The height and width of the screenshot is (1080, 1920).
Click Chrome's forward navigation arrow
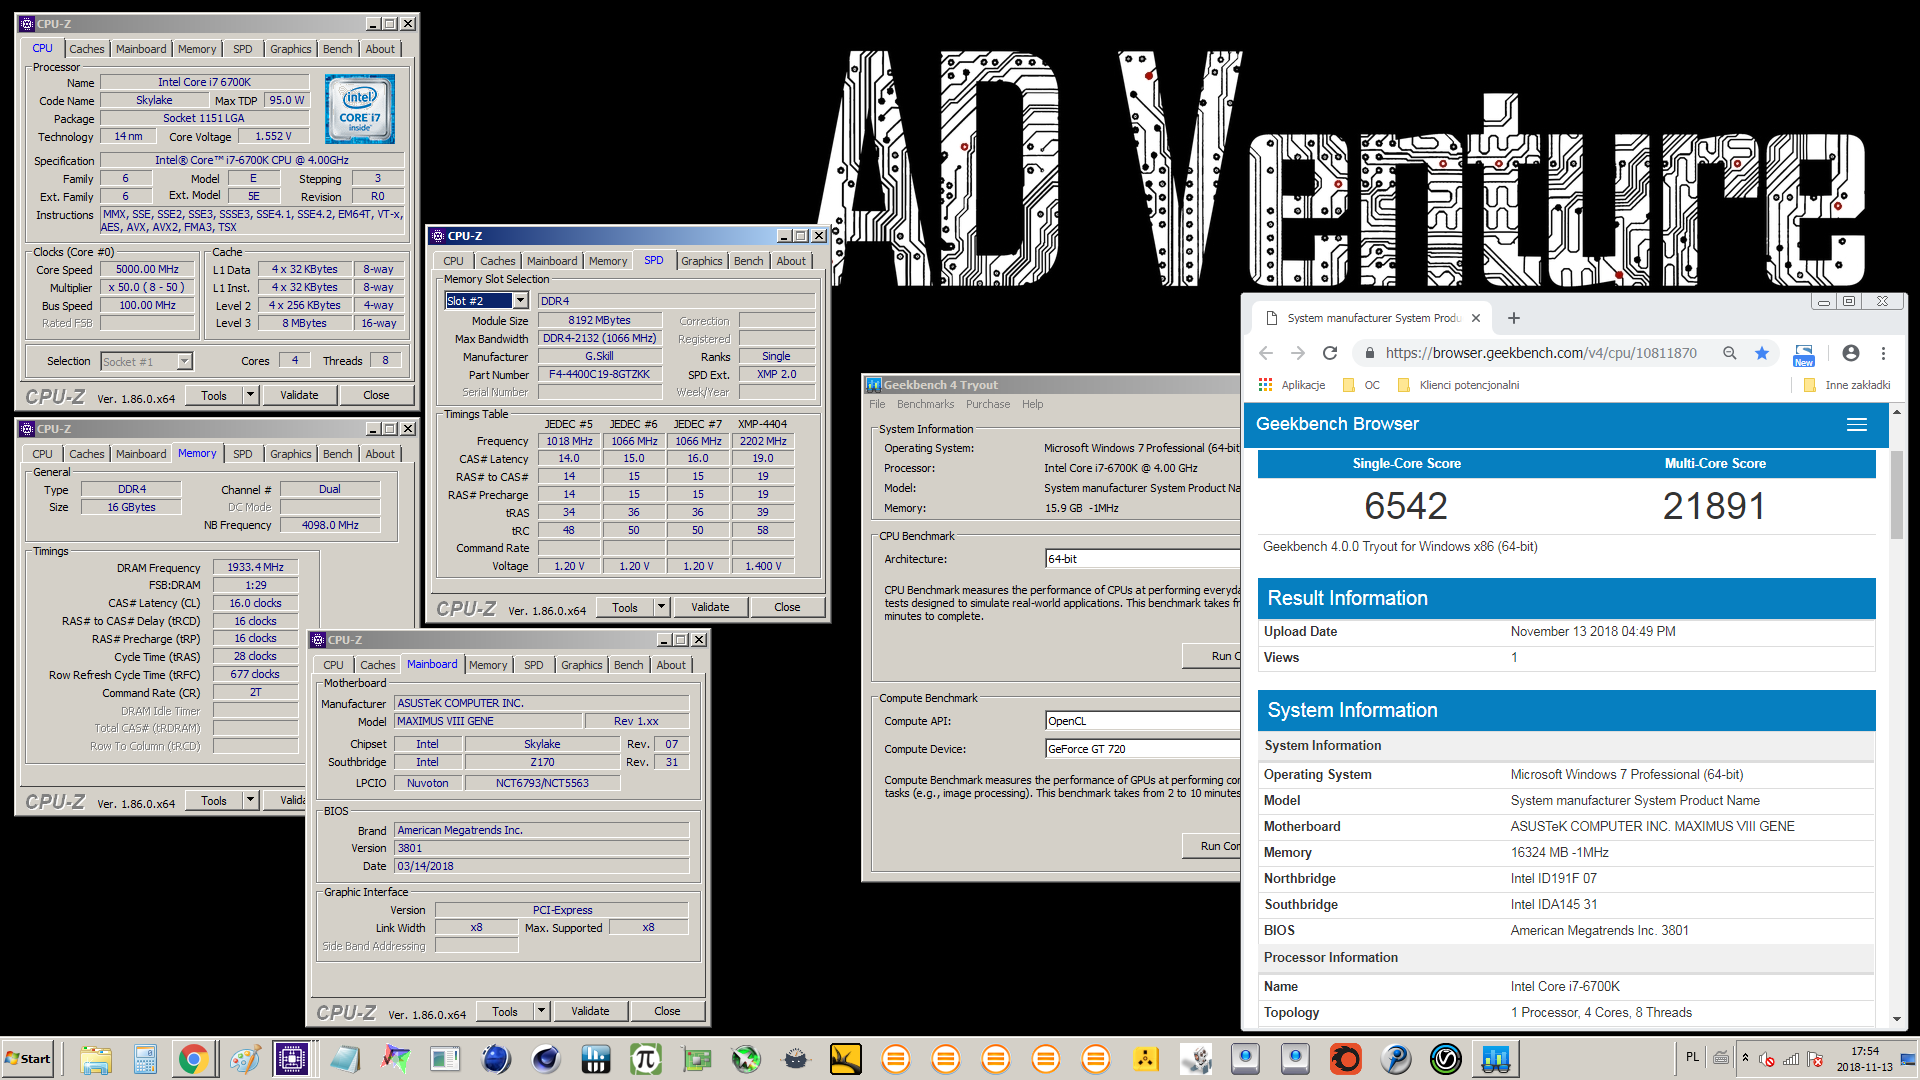(1298, 353)
